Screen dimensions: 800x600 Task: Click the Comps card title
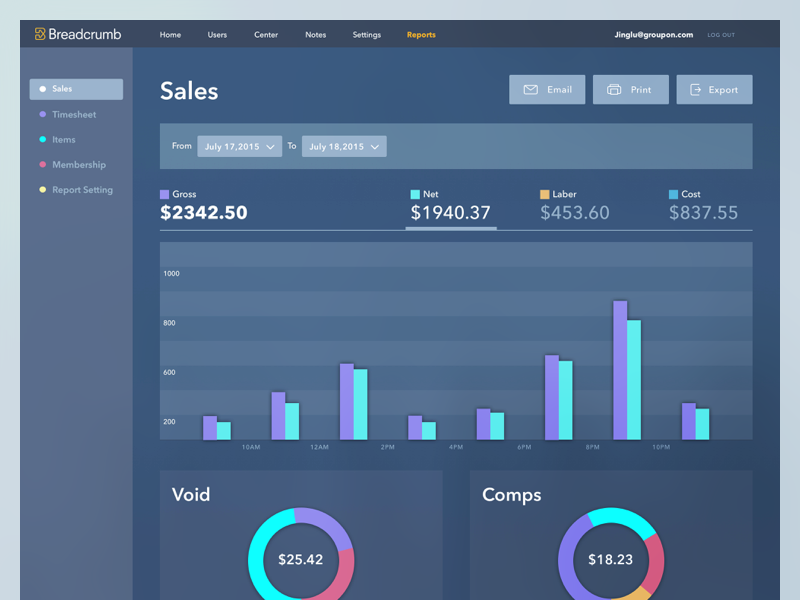[x=512, y=495]
